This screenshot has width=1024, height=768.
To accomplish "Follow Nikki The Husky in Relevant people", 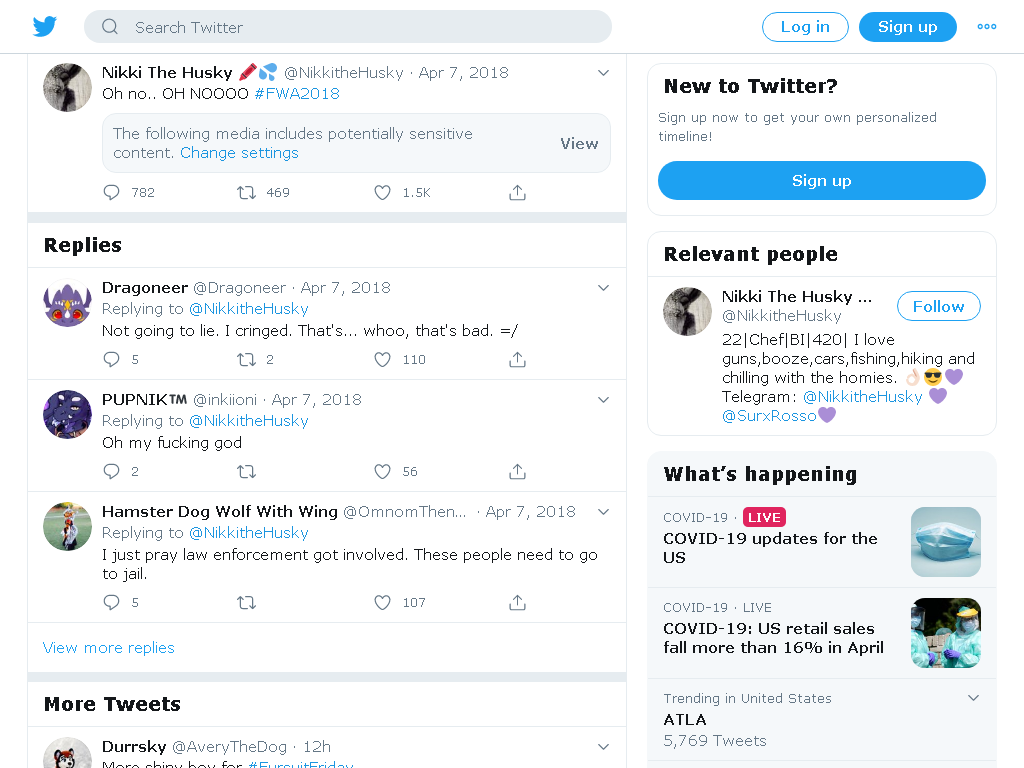I will pyautogui.click(x=938, y=306).
